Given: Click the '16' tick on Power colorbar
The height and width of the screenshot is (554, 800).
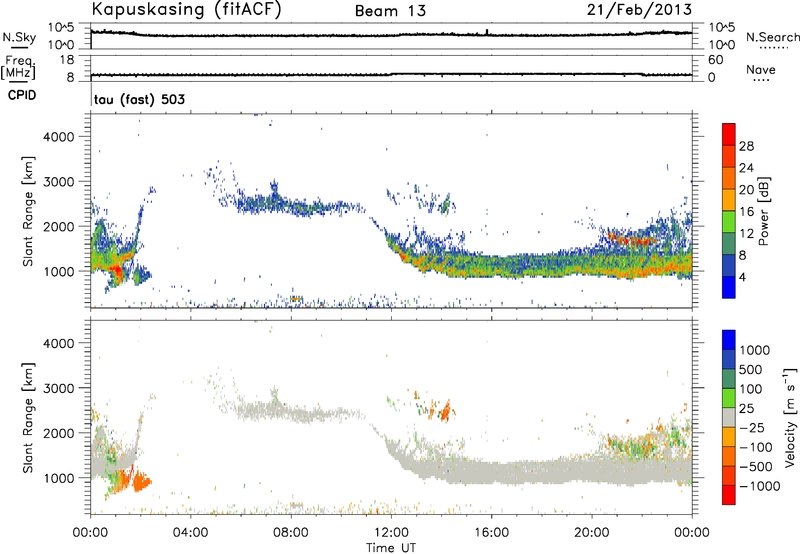Looking at the screenshot, I should click(x=746, y=212).
